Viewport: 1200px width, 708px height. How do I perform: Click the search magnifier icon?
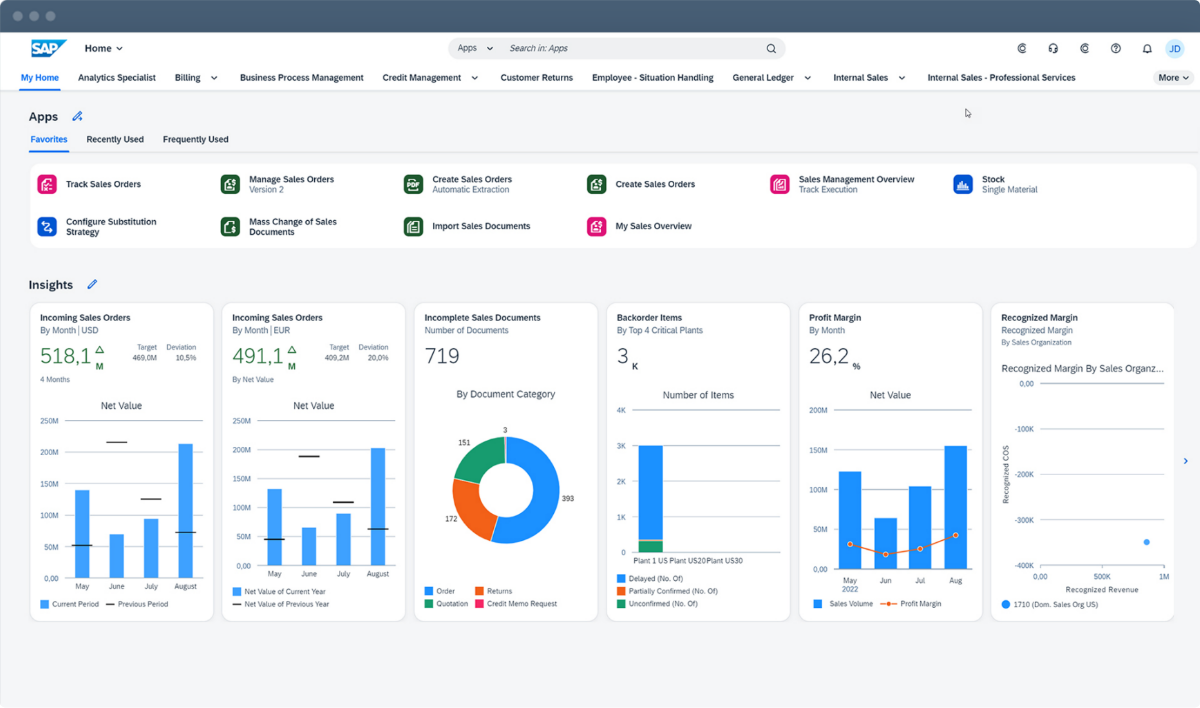[x=771, y=48]
